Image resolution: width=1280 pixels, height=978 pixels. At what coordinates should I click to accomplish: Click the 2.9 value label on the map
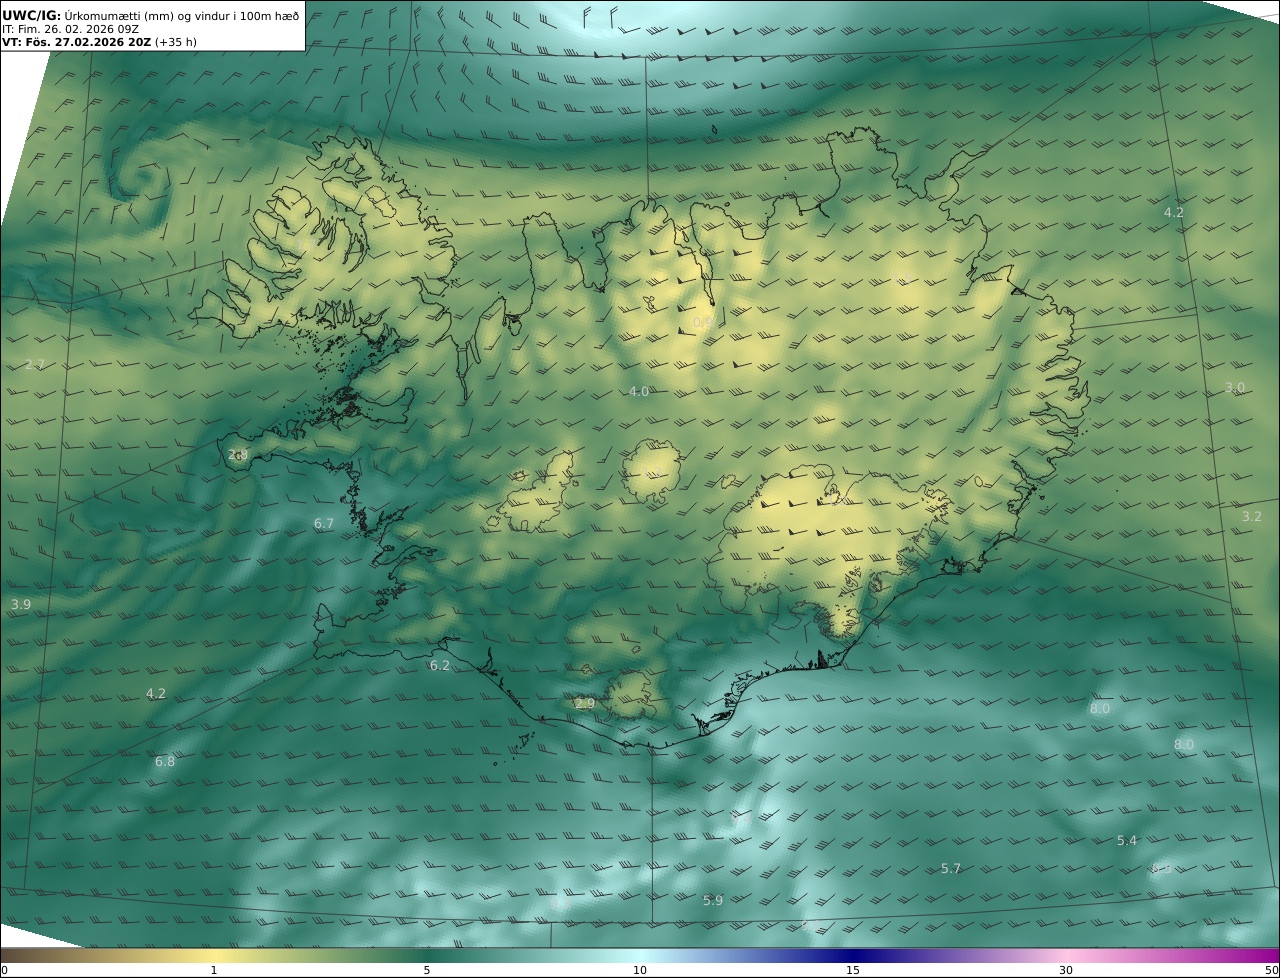[585, 703]
